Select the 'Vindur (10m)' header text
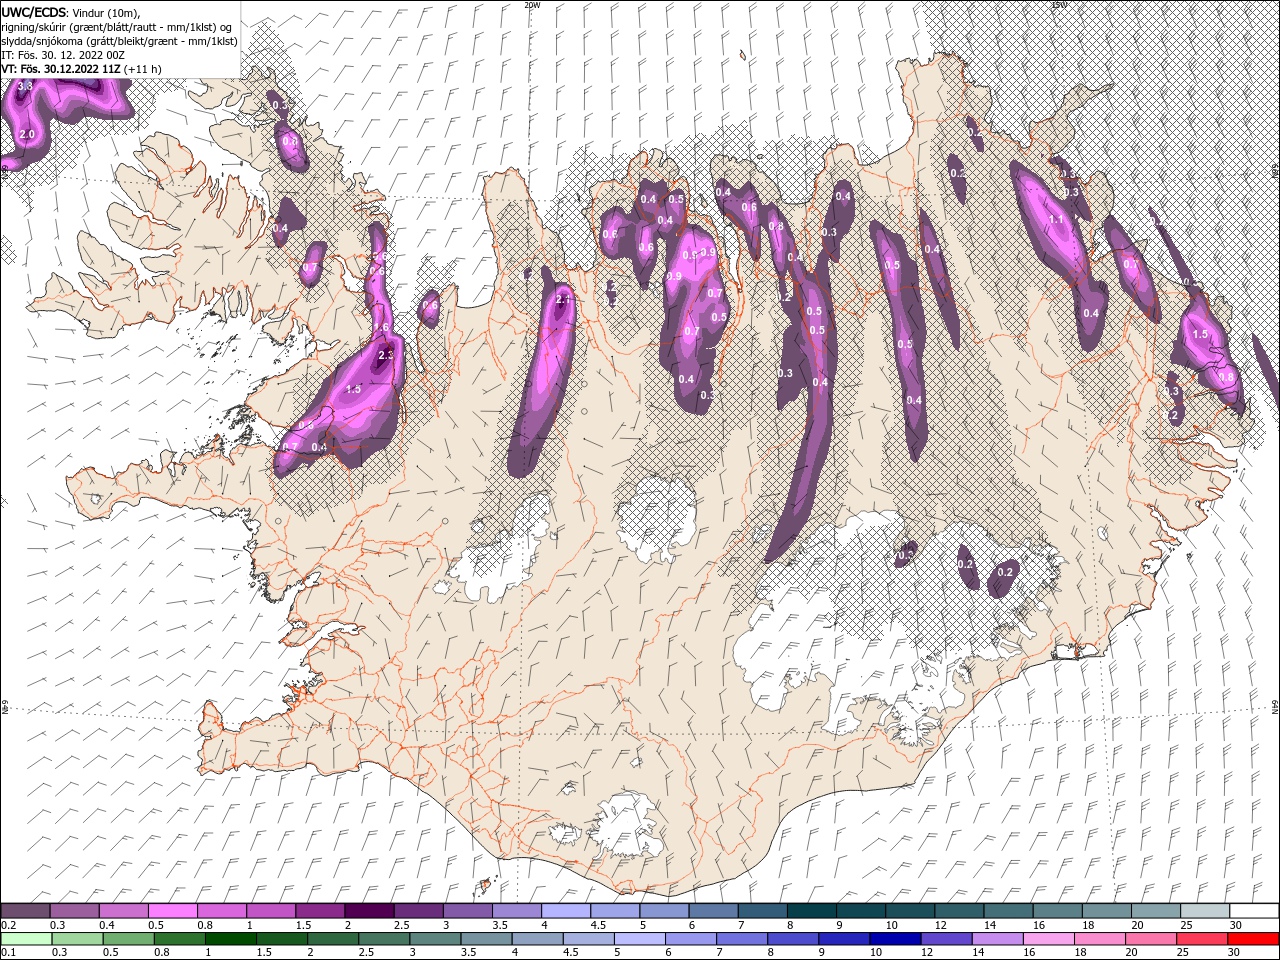Image resolution: width=1280 pixels, height=960 pixels. pos(107,12)
